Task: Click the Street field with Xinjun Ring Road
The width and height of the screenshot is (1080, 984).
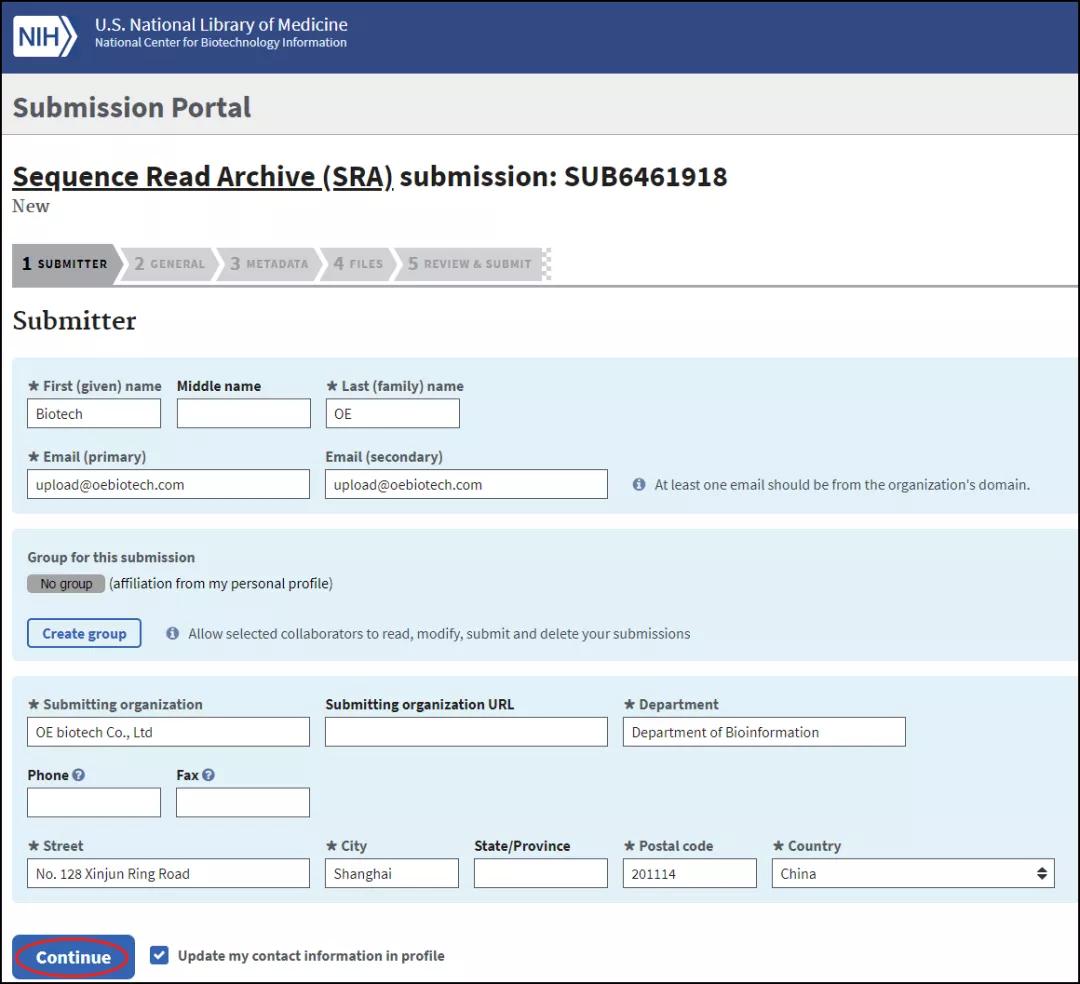Action: click(x=168, y=873)
